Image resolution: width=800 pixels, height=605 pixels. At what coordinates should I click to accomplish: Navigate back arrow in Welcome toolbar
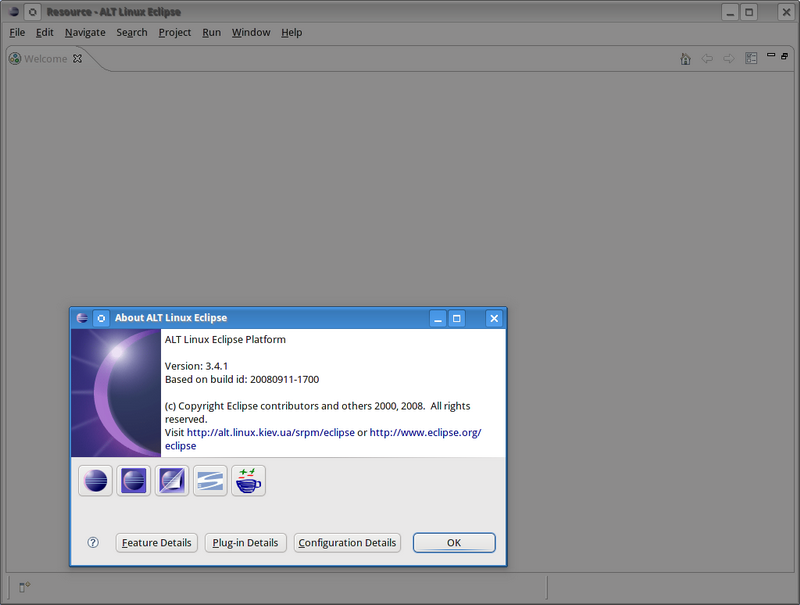pos(707,59)
